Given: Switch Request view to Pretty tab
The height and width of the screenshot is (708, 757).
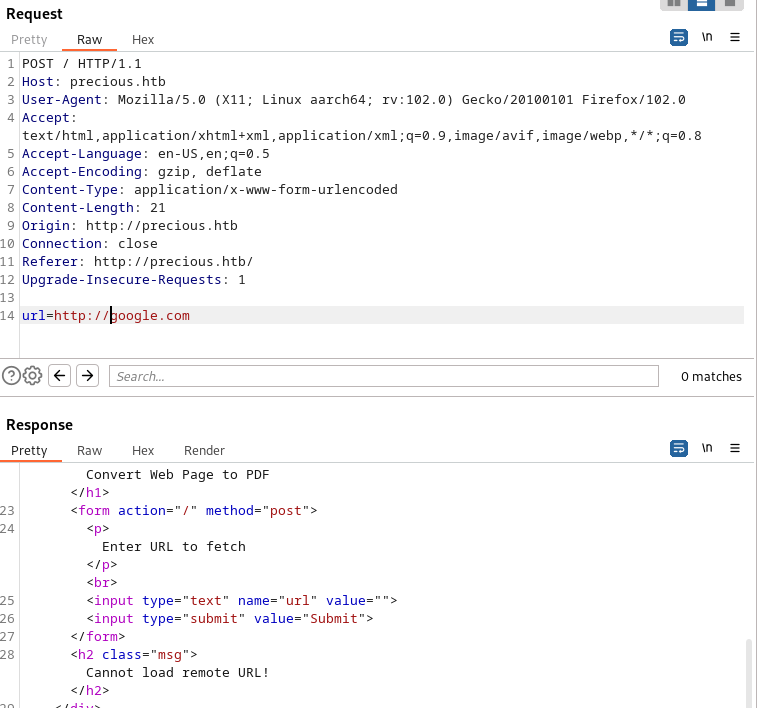Looking at the screenshot, I should (x=29, y=40).
